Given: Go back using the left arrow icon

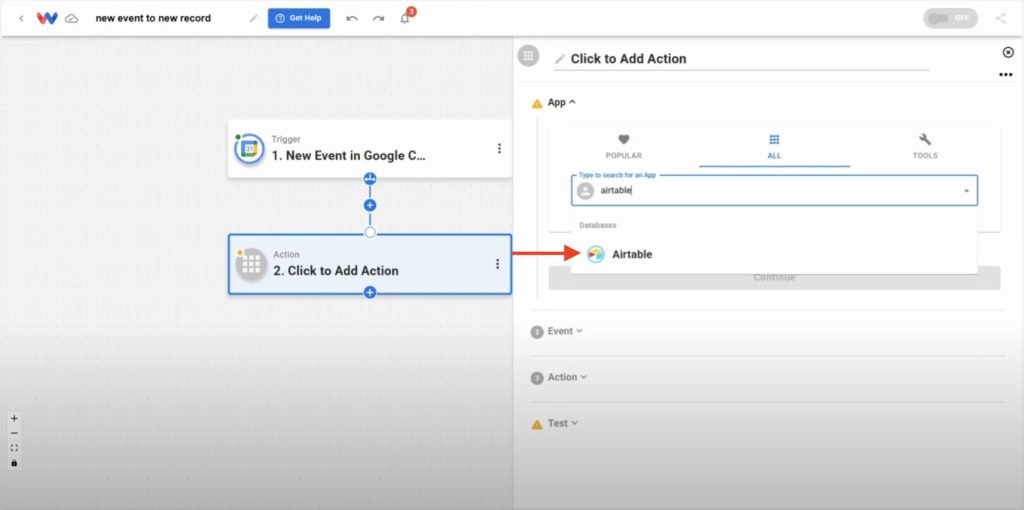Looking at the screenshot, I should (21, 18).
